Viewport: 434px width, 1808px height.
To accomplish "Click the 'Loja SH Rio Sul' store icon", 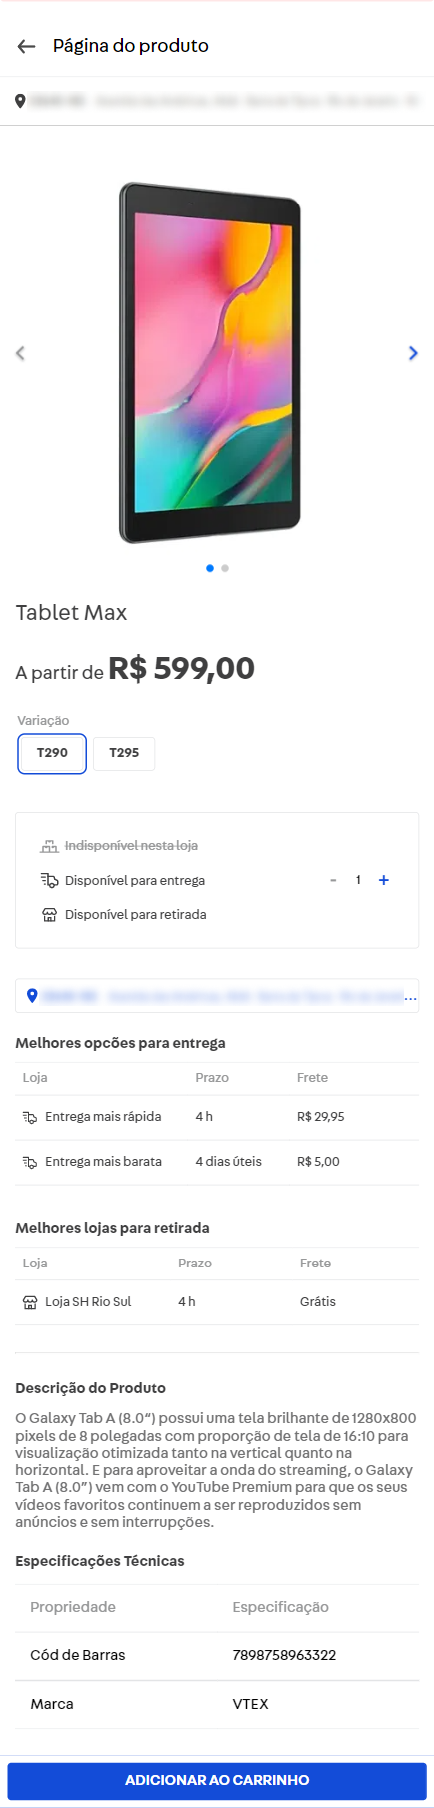I will [30, 1302].
